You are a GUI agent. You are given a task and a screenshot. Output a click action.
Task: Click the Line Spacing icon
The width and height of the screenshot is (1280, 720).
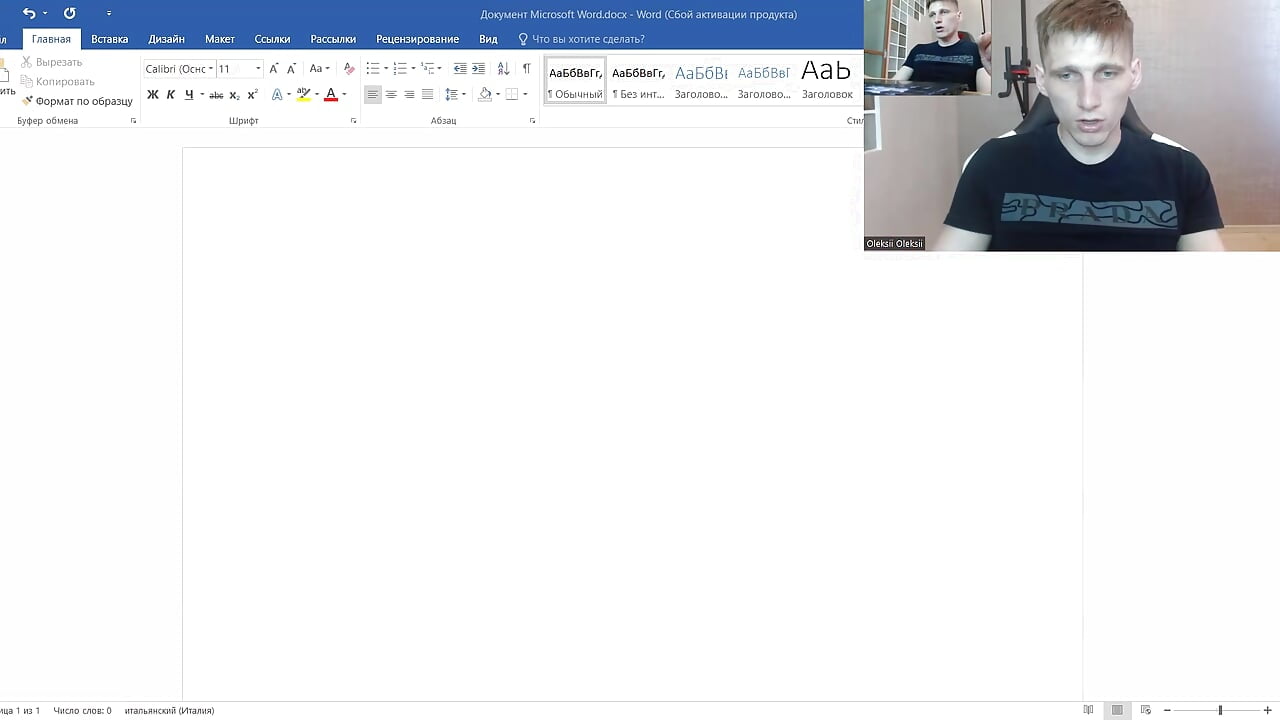tap(452, 95)
